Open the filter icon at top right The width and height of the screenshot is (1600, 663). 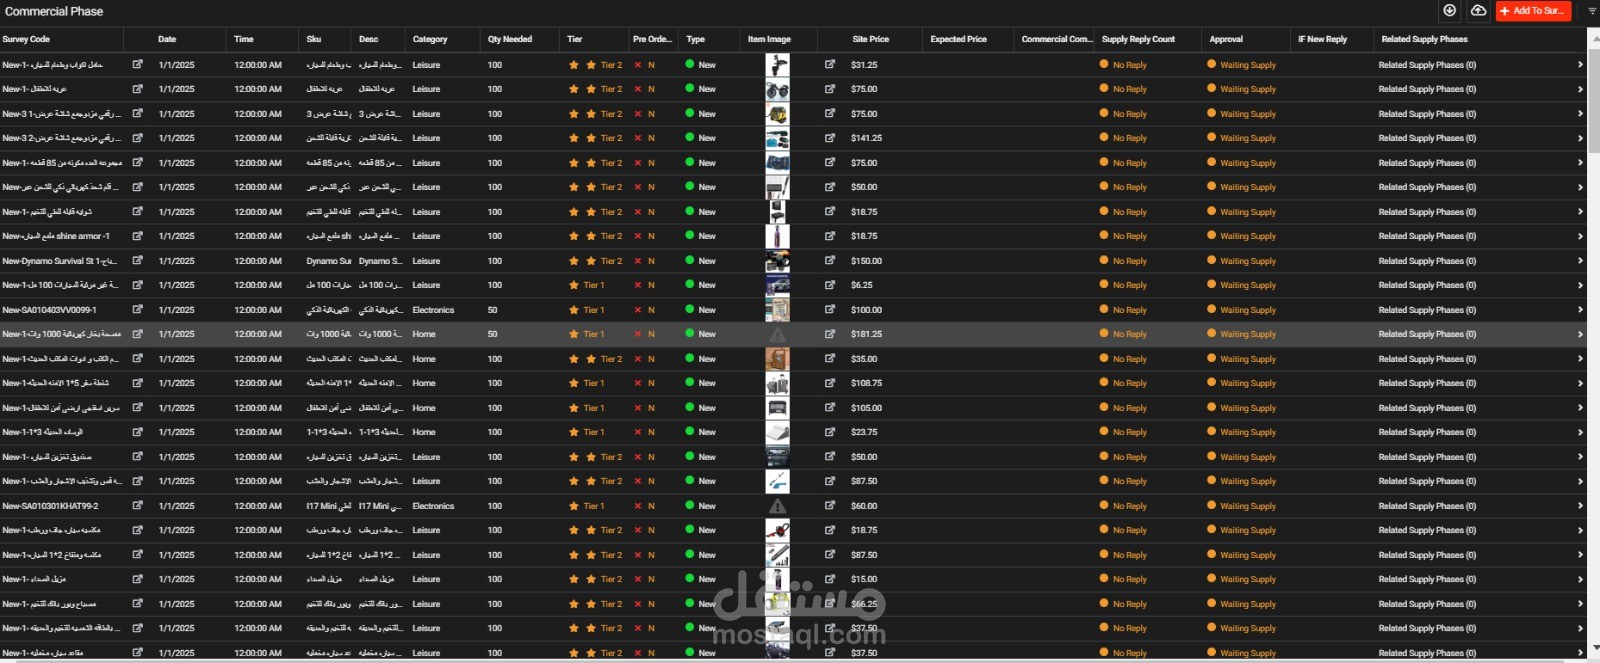coord(1592,11)
